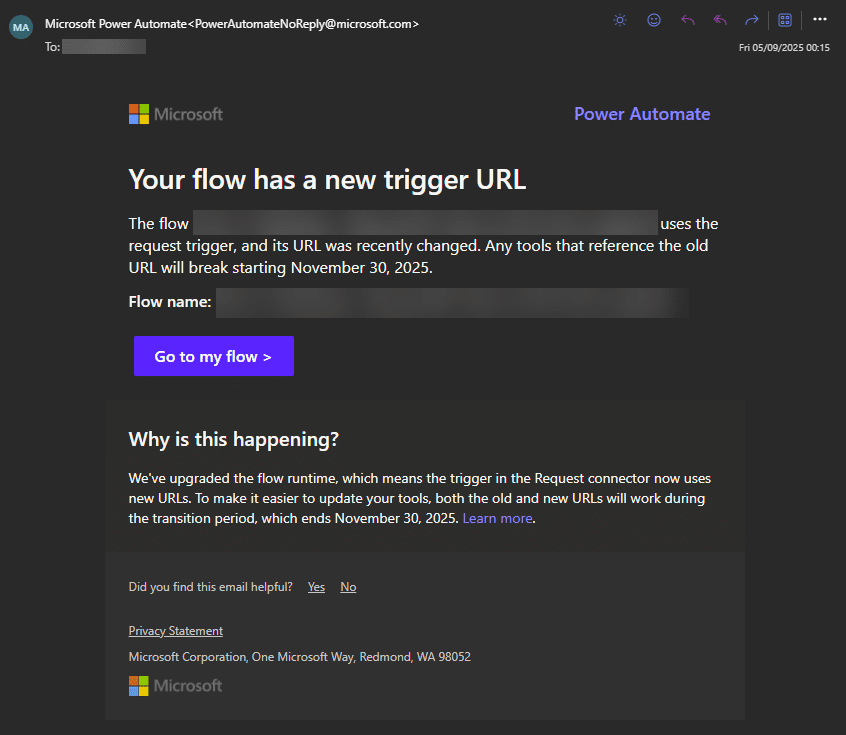Click Yes to mark email helpful
846x735 pixels.
(316, 586)
